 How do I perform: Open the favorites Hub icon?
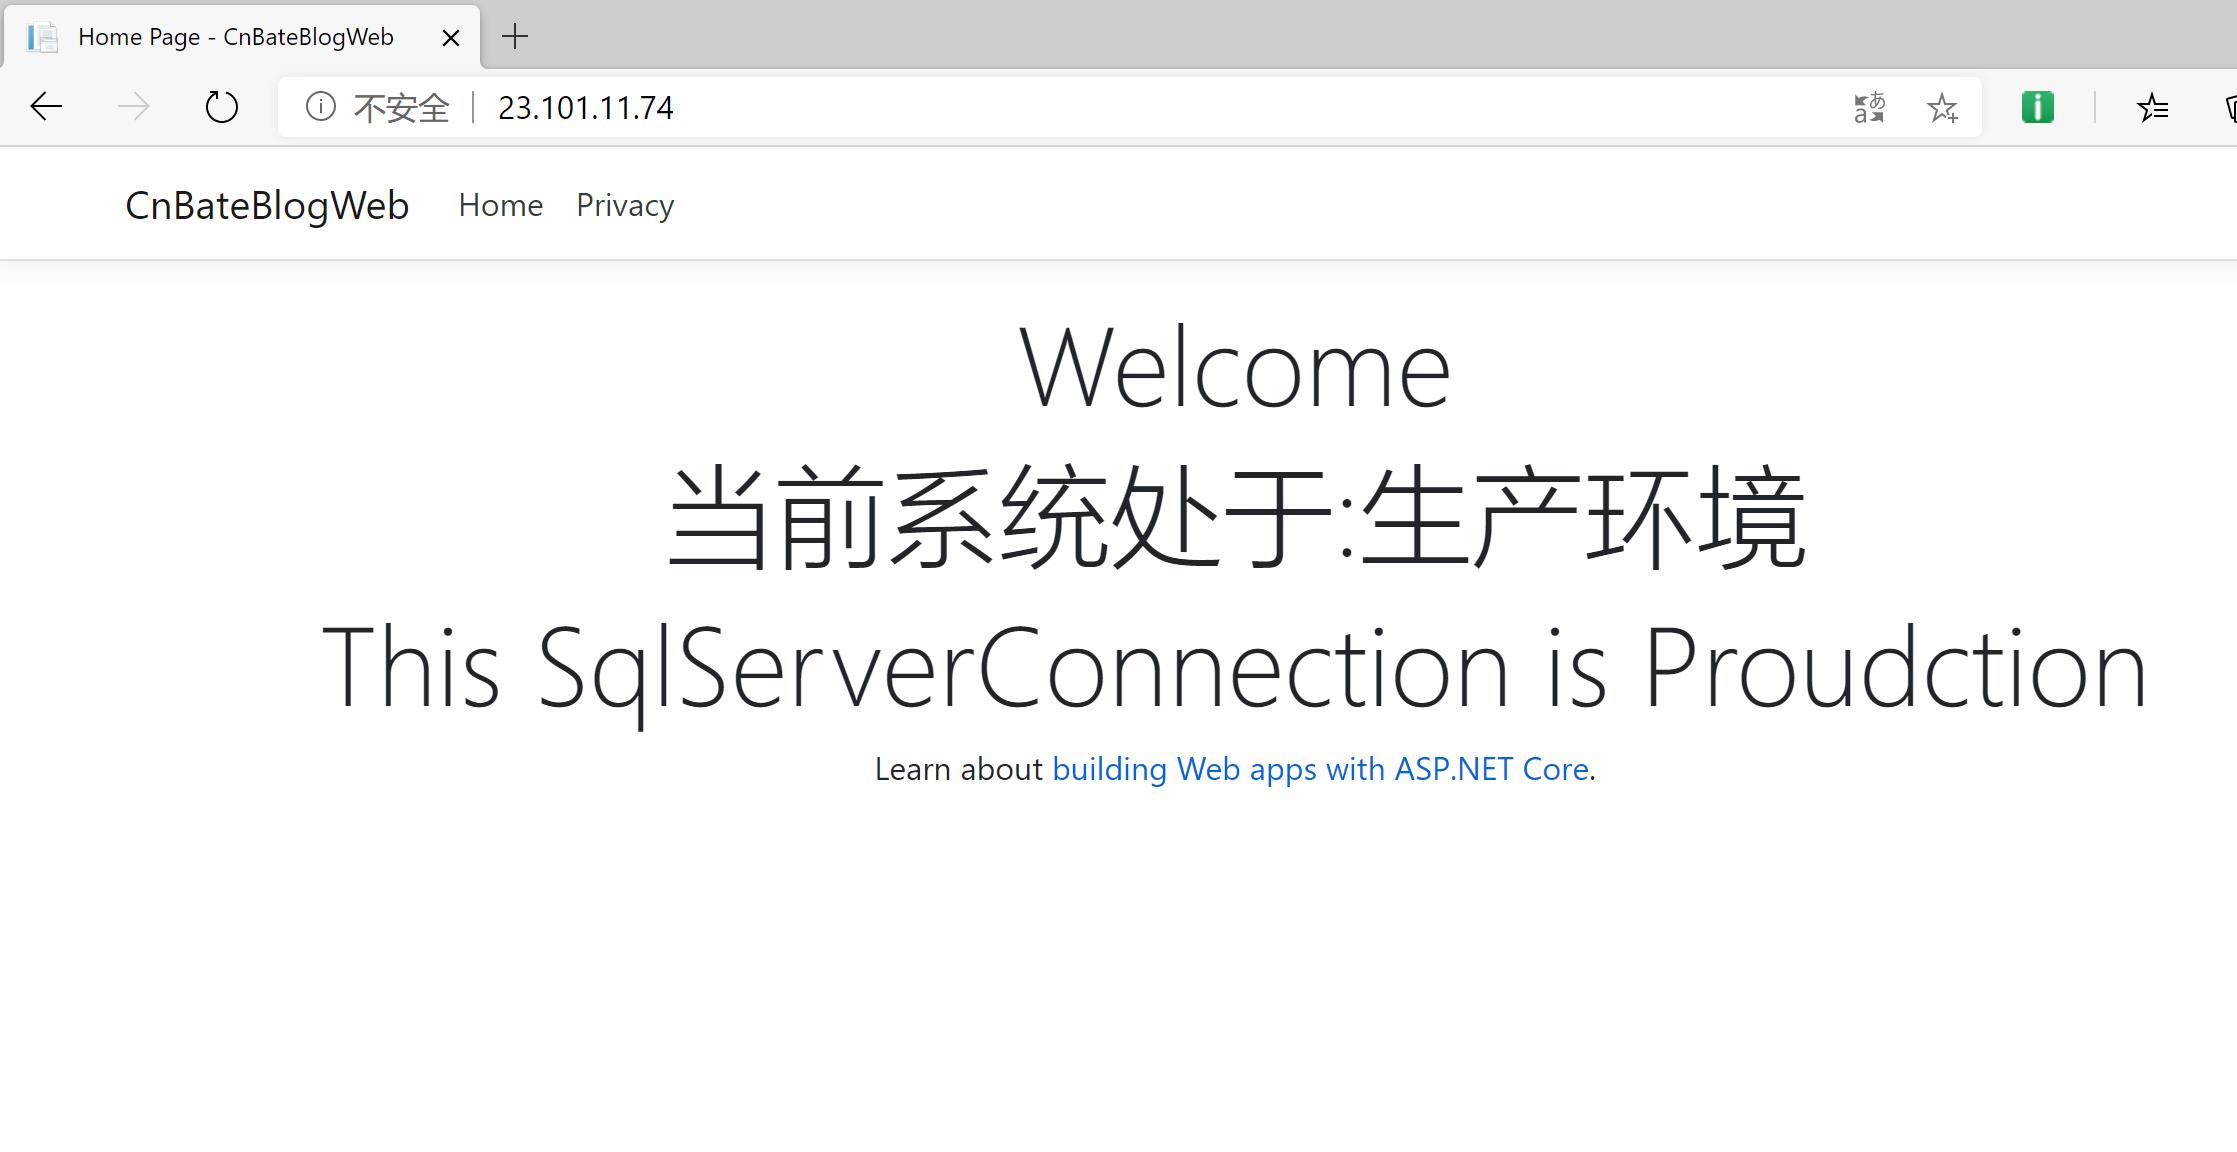pos(2152,107)
